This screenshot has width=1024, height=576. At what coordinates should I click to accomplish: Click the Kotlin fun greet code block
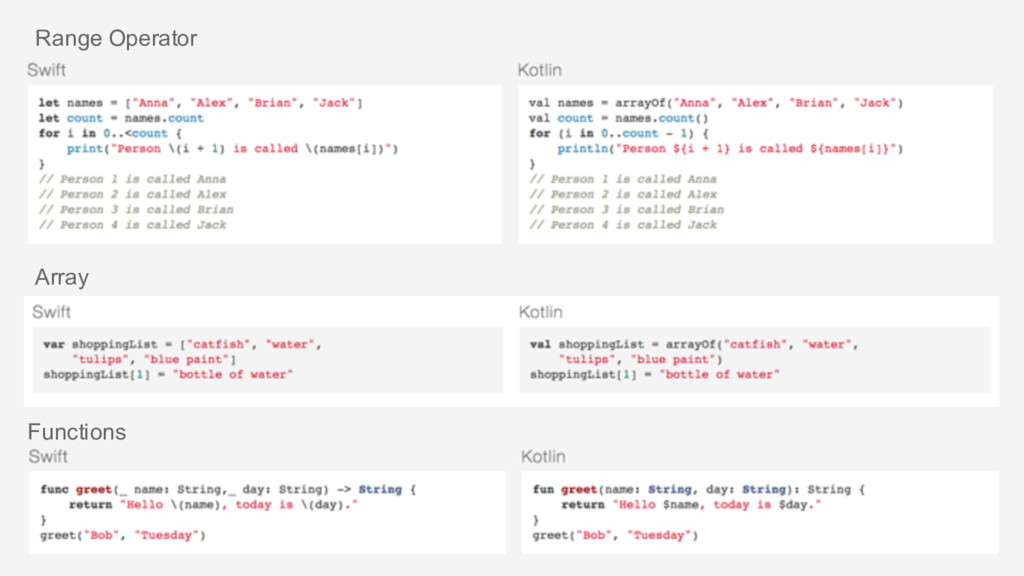pyautogui.click(x=760, y=513)
